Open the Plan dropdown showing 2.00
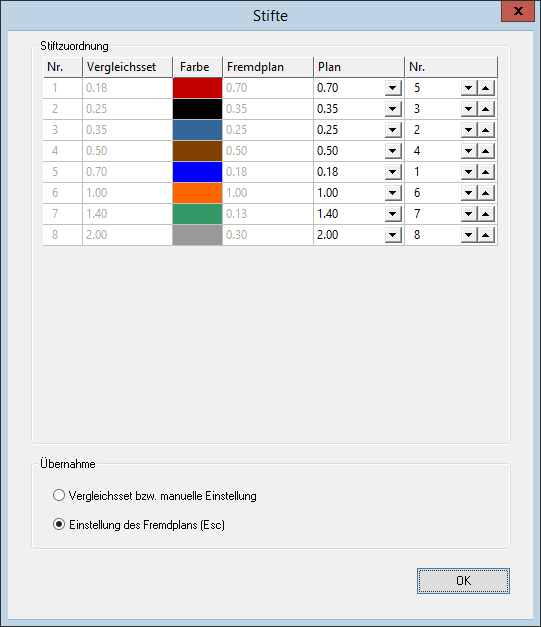 [x=393, y=235]
